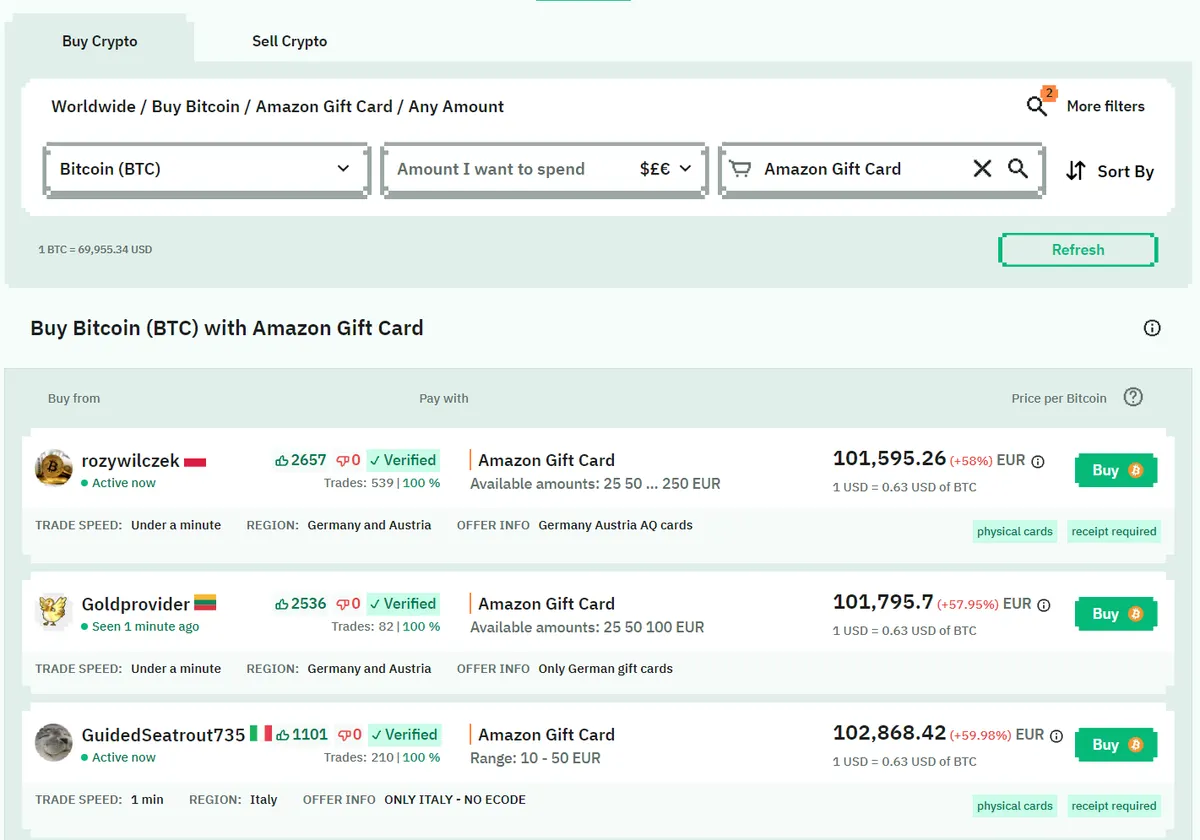The height and width of the screenshot is (840, 1200).
Task: Click the Sort By arrows icon
Action: click(1076, 171)
